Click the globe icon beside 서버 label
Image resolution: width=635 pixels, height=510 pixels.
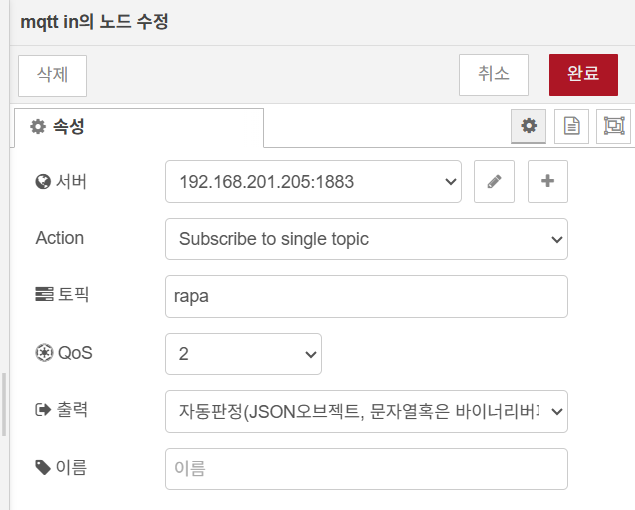point(42,182)
